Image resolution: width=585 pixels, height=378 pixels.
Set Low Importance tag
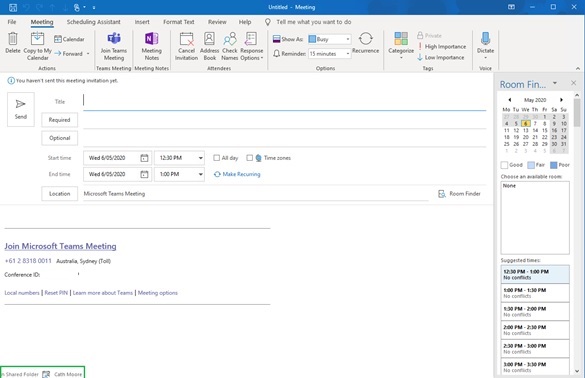pyautogui.click(x=441, y=57)
